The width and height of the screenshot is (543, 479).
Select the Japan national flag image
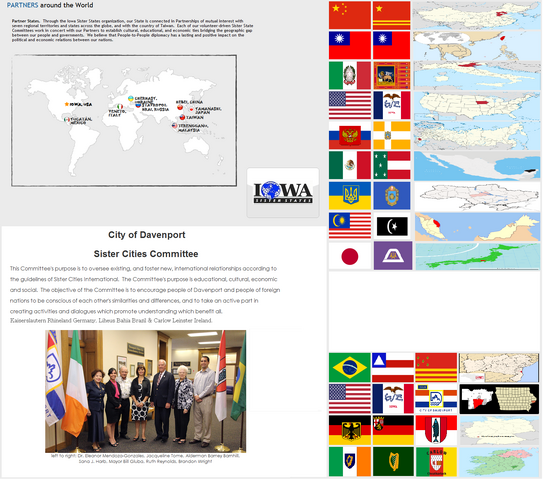coord(350,256)
